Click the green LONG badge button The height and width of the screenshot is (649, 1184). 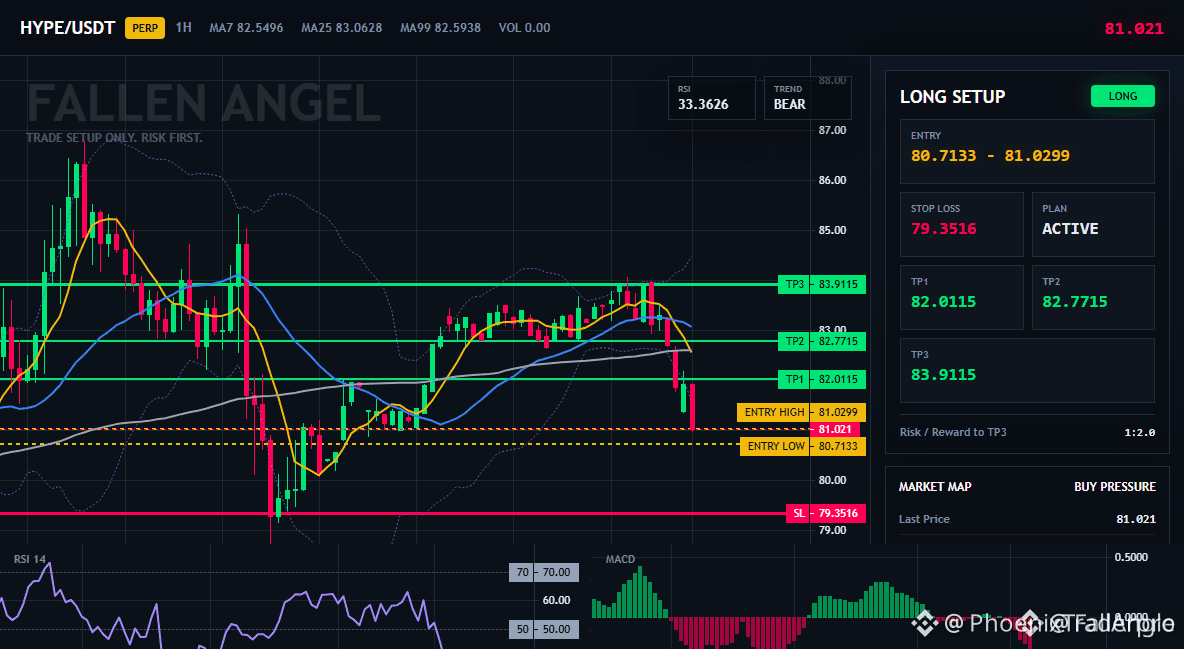(1122, 96)
